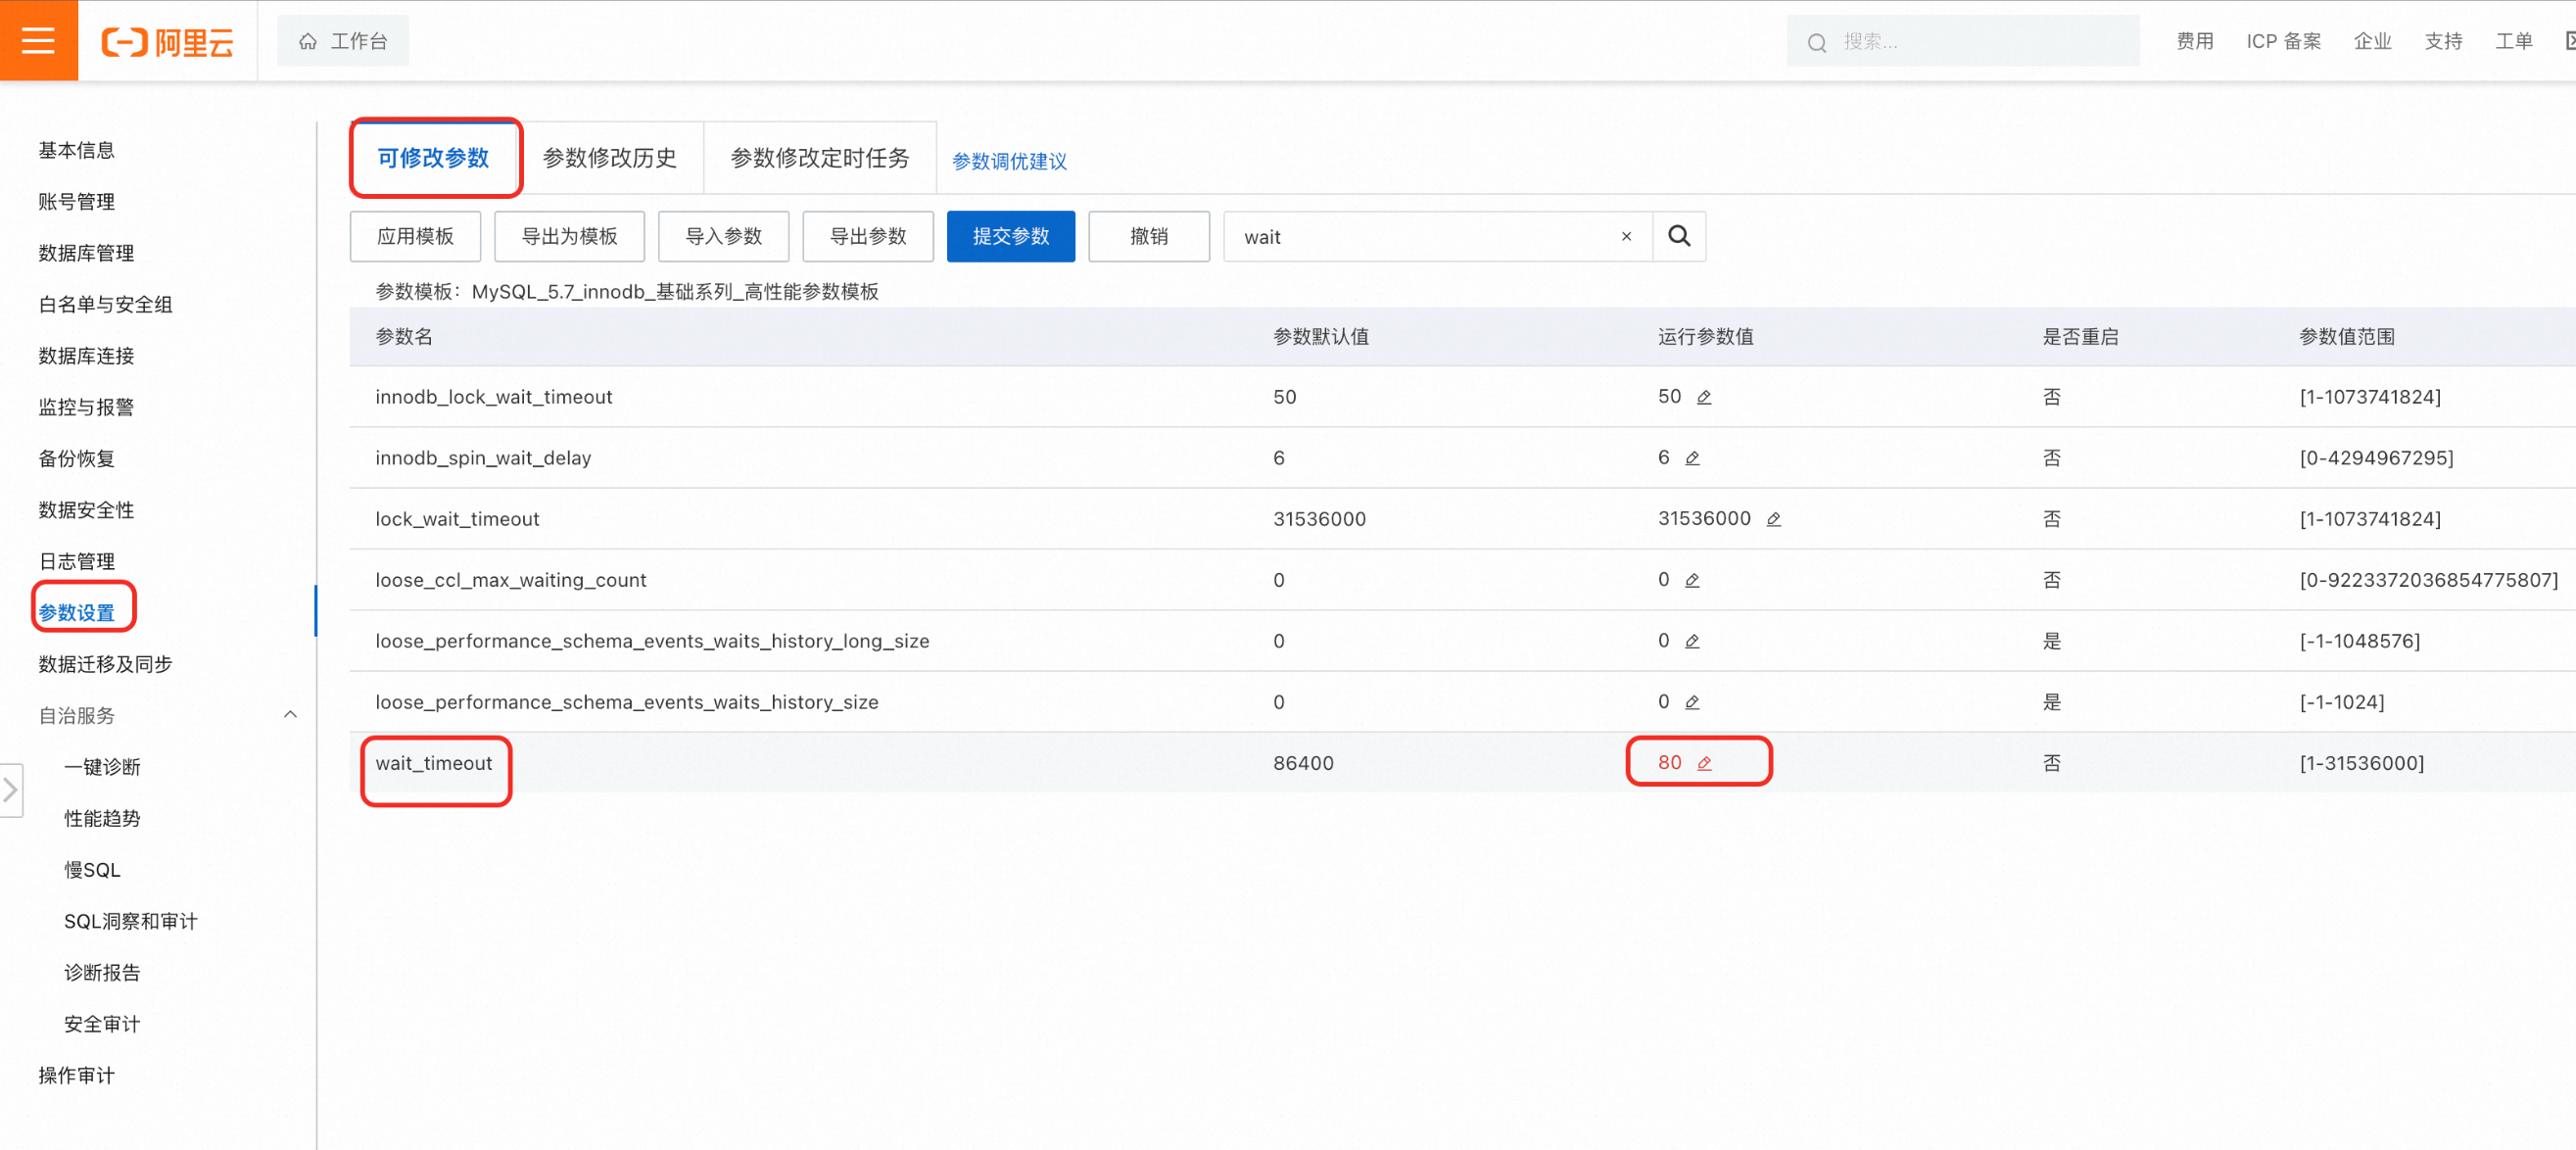
Task: Click the magnifier icon in the top search bar
Action: 1817,42
